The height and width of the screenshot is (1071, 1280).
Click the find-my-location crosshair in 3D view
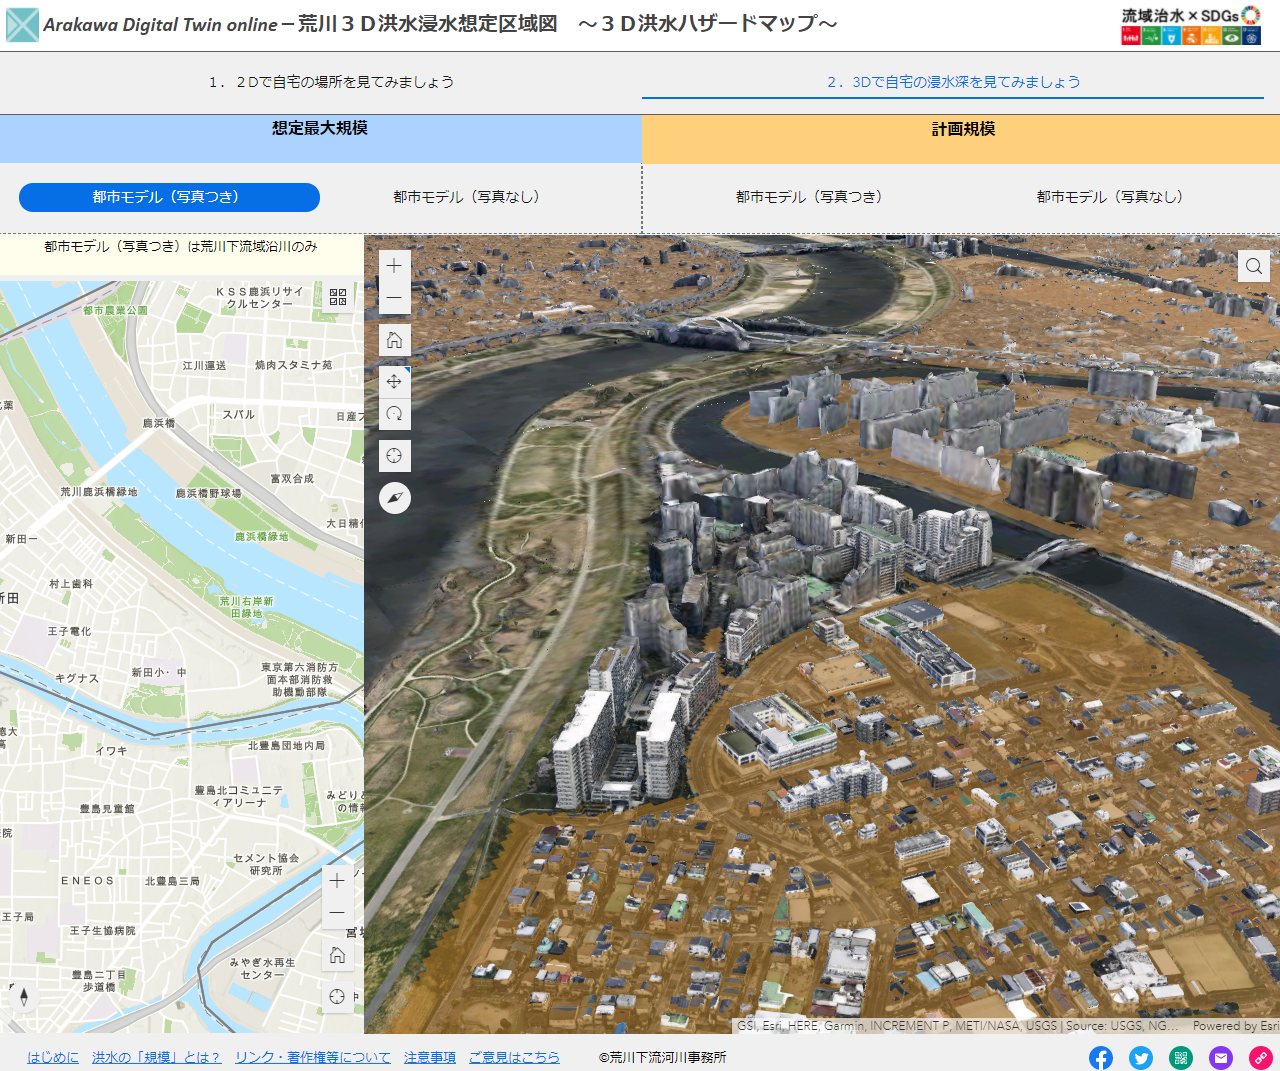click(394, 455)
